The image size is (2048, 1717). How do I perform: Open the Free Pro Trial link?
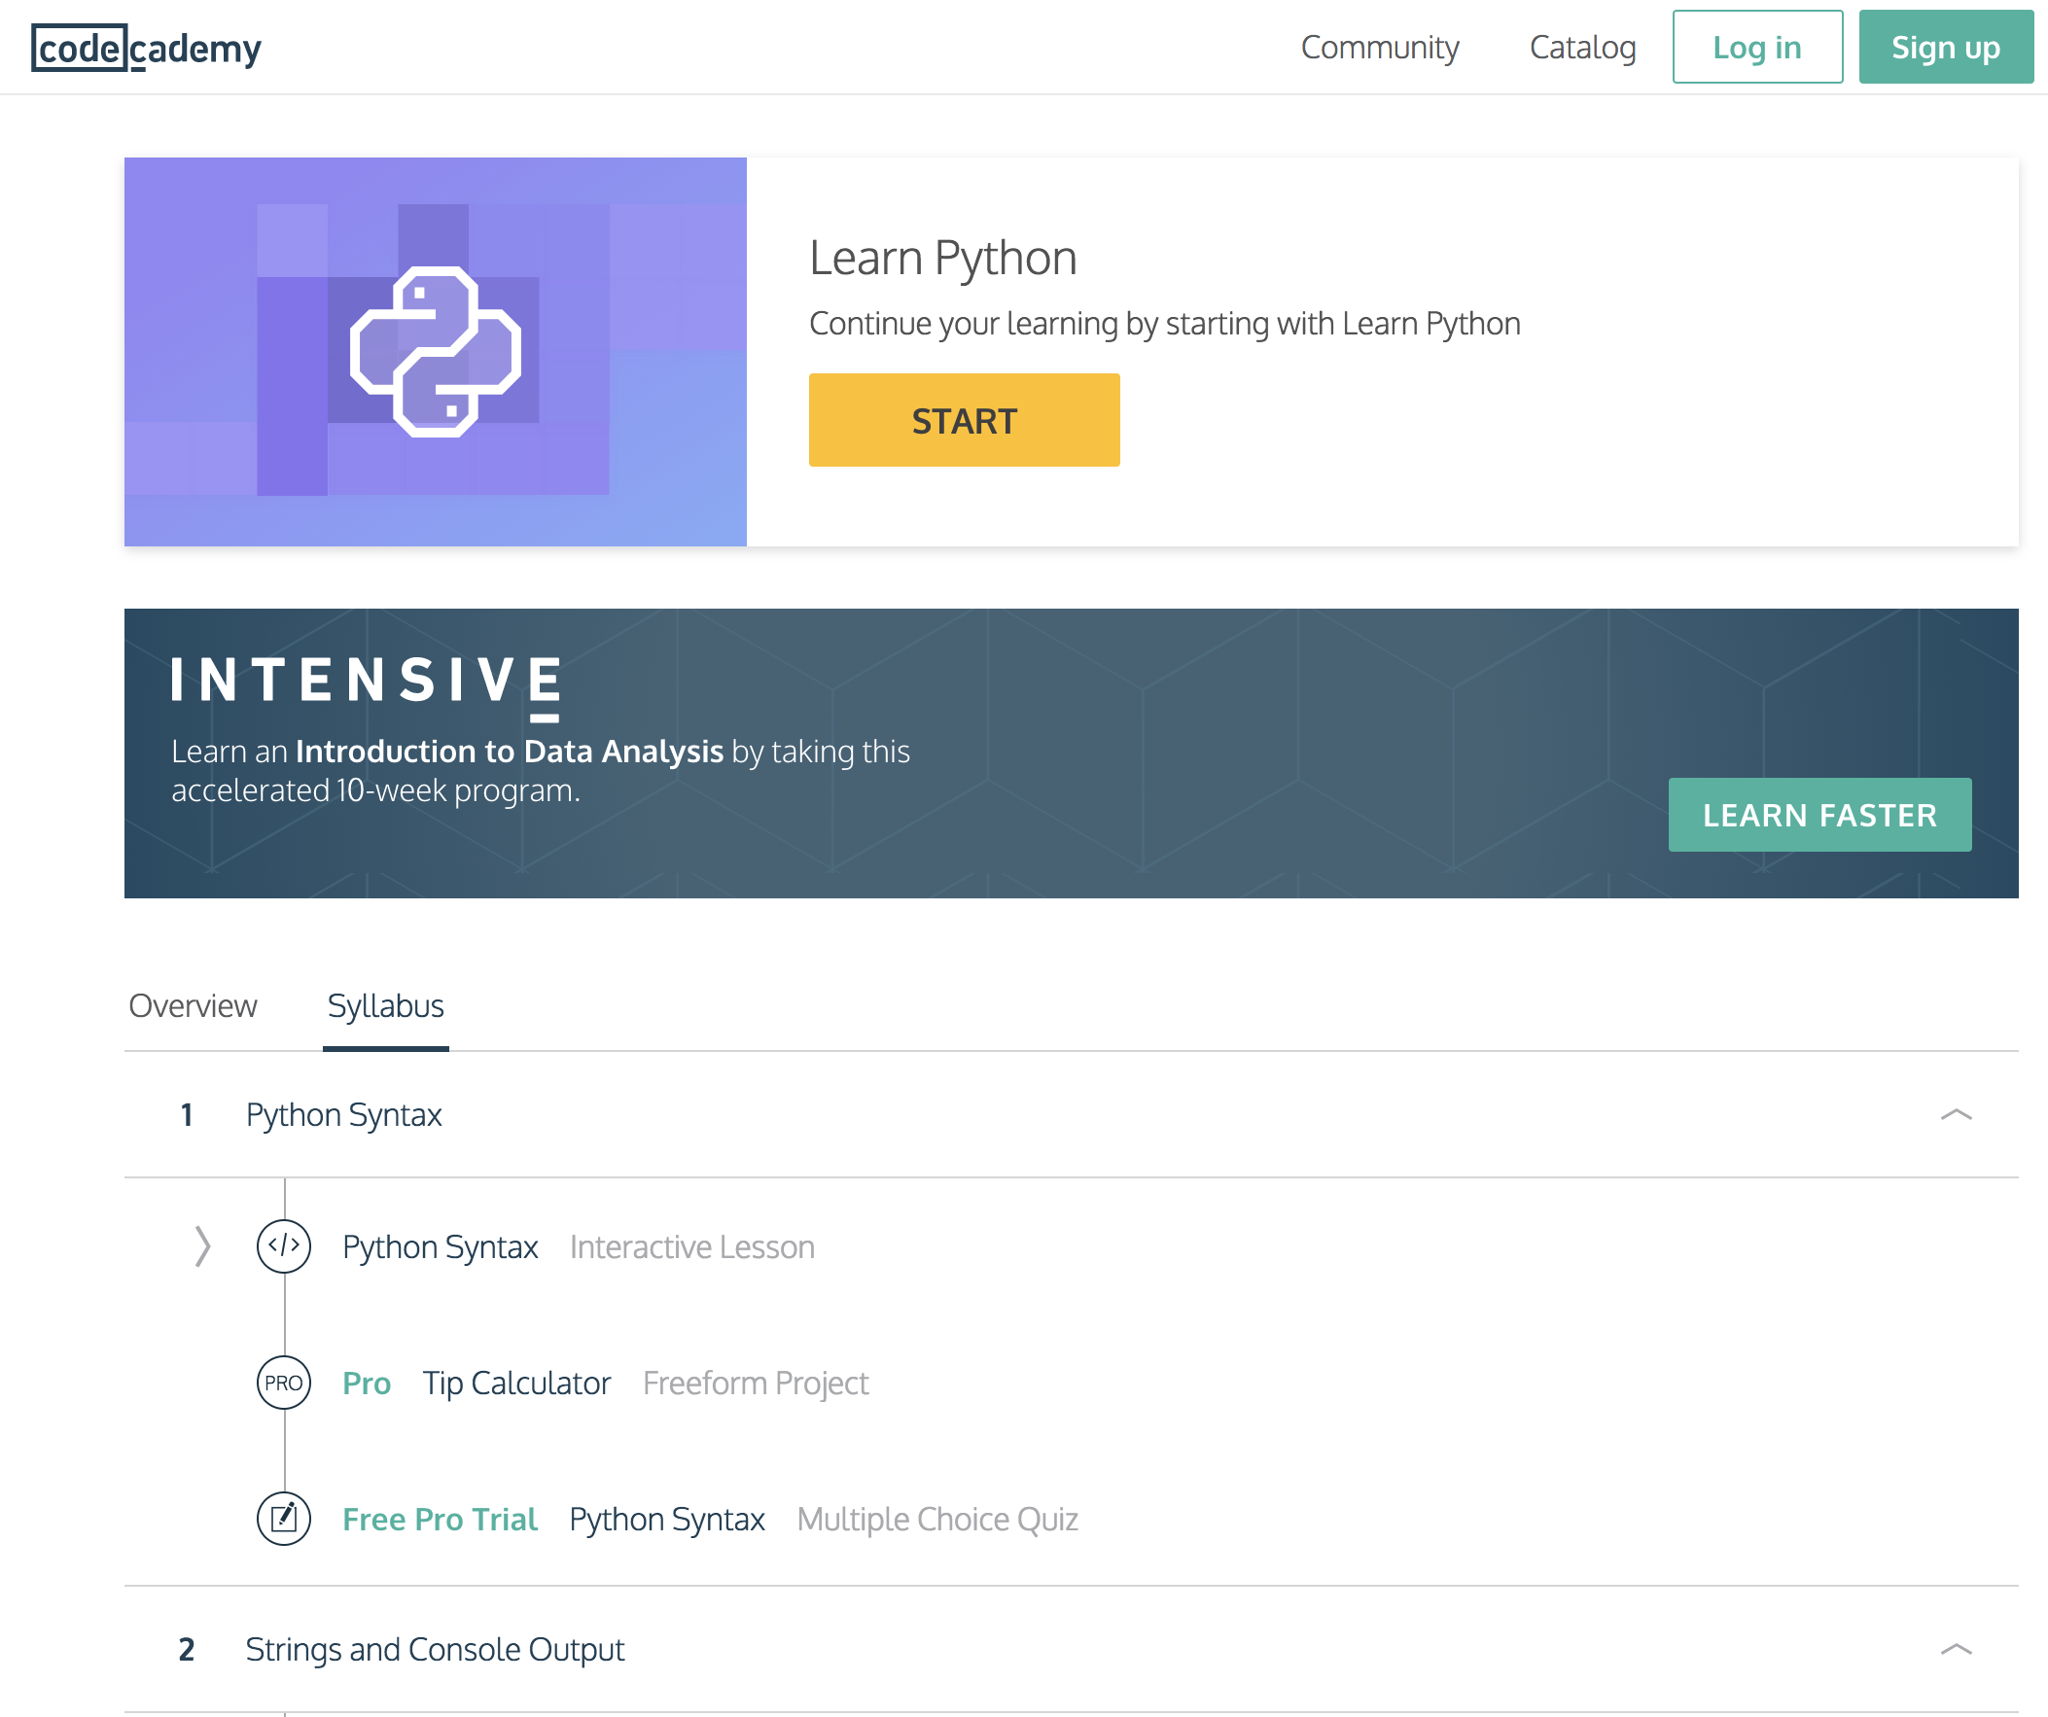coord(439,1518)
